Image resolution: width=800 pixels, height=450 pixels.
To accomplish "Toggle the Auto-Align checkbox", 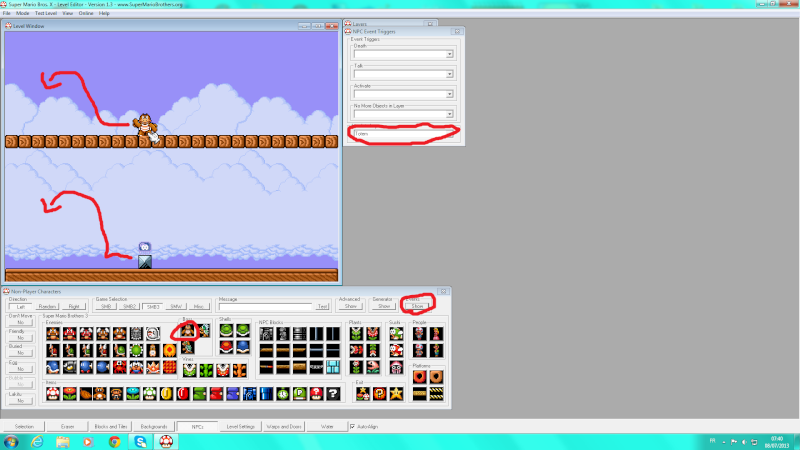I will coord(353,427).
